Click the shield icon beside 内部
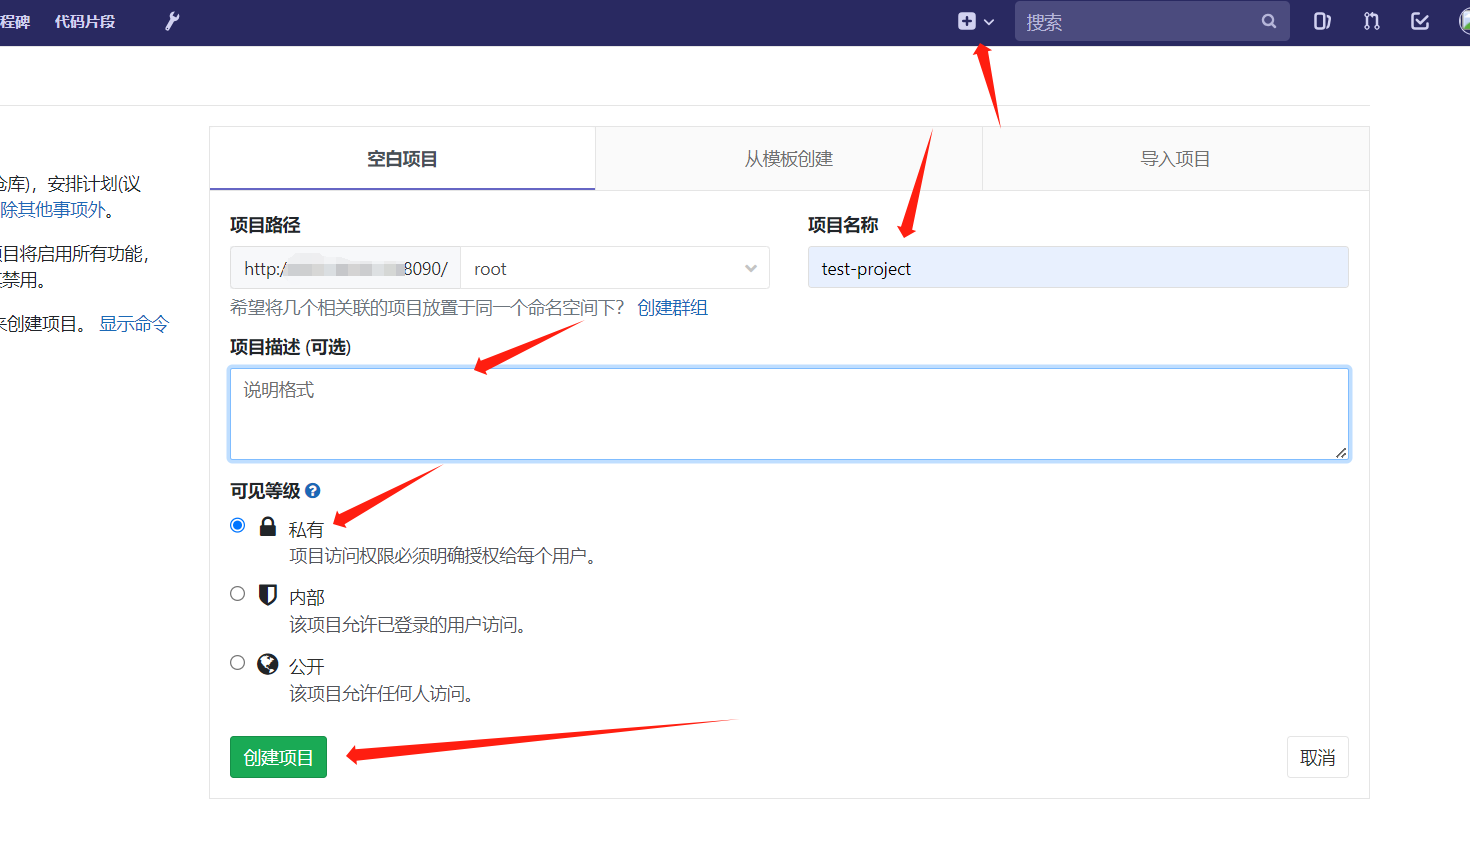The height and width of the screenshot is (865, 1470). pos(268,595)
